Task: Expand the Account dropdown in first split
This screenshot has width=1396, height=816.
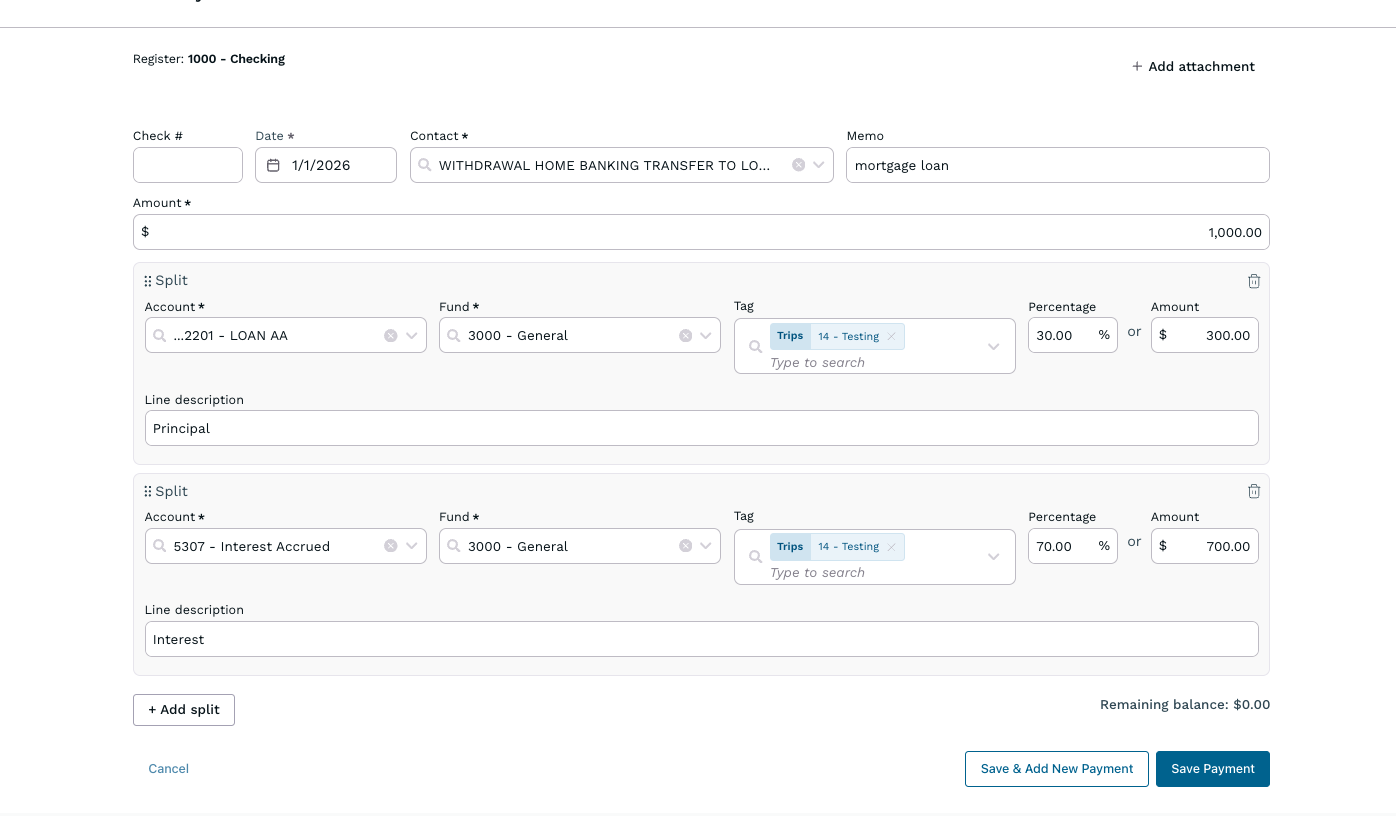Action: coord(411,335)
